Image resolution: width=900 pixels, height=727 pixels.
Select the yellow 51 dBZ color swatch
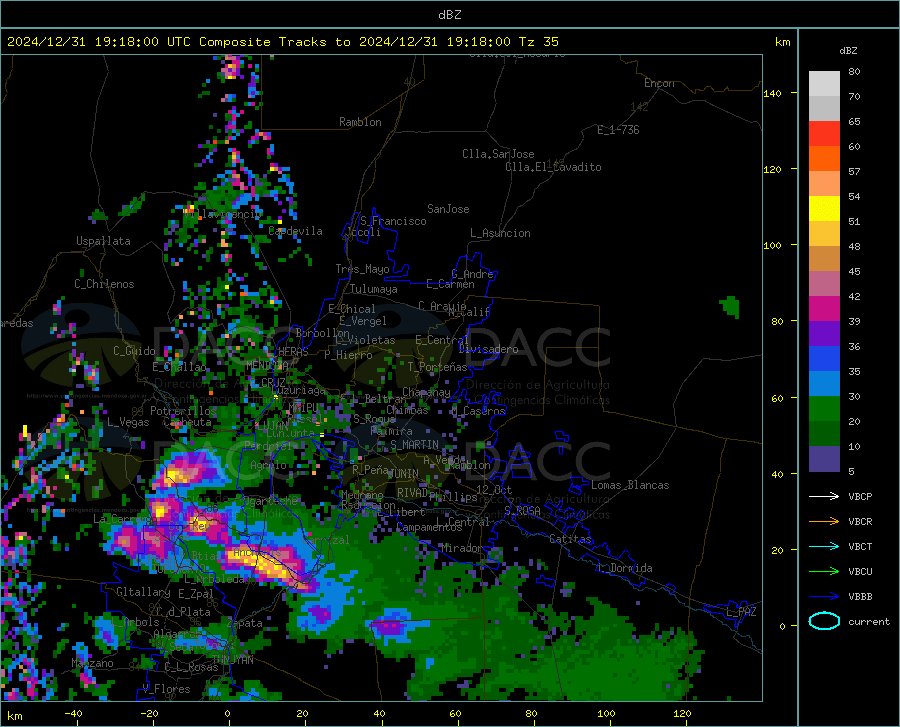(x=824, y=209)
